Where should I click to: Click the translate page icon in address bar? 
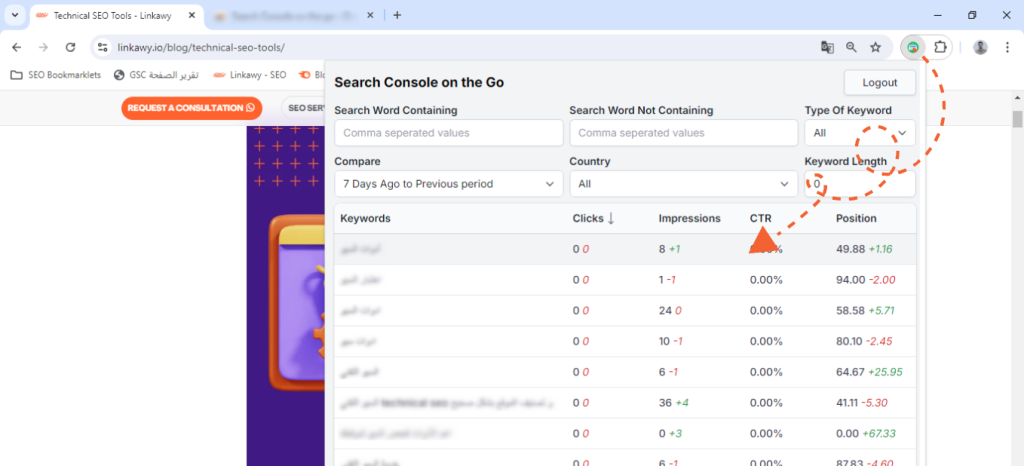click(827, 47)
